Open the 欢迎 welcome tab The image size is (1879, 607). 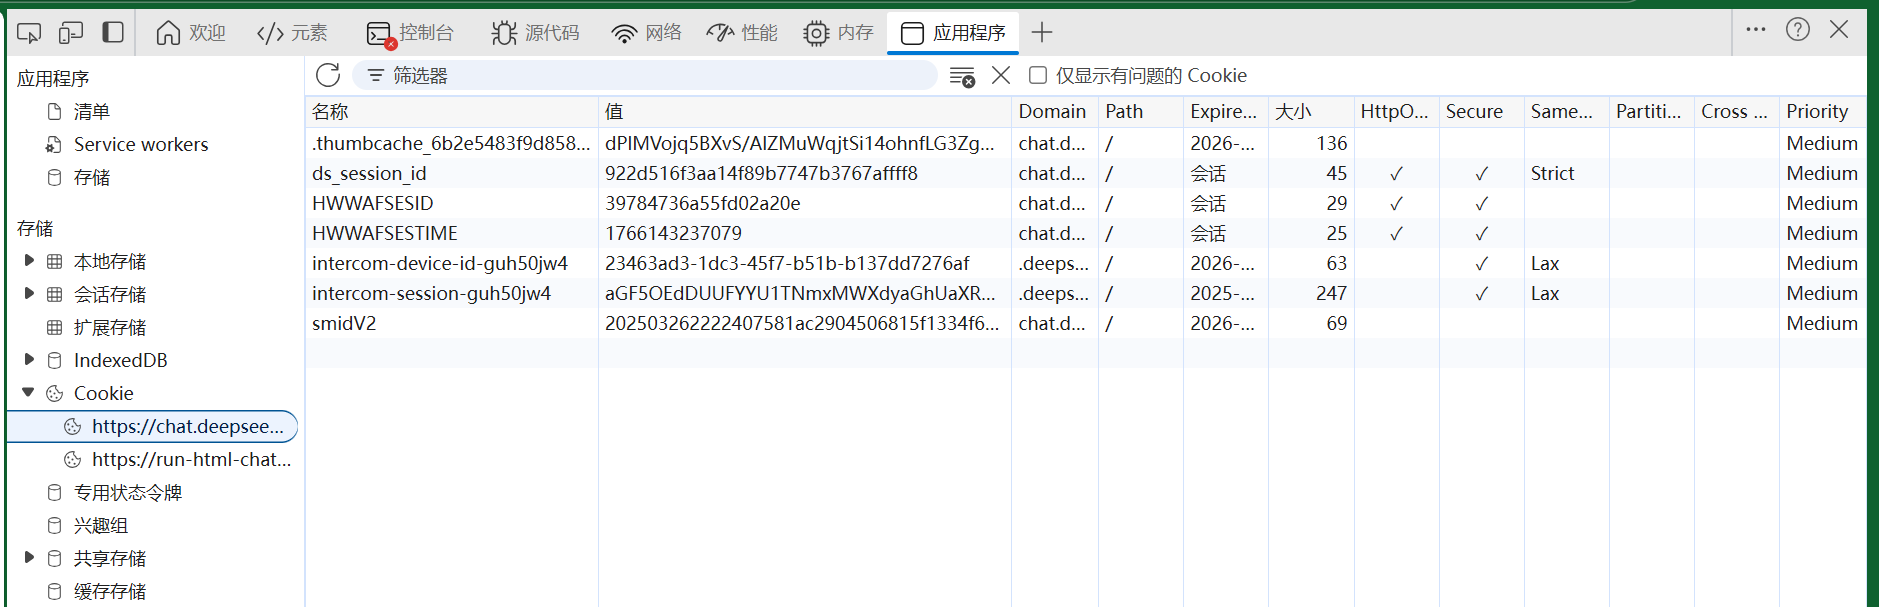(x=191, y=33)
